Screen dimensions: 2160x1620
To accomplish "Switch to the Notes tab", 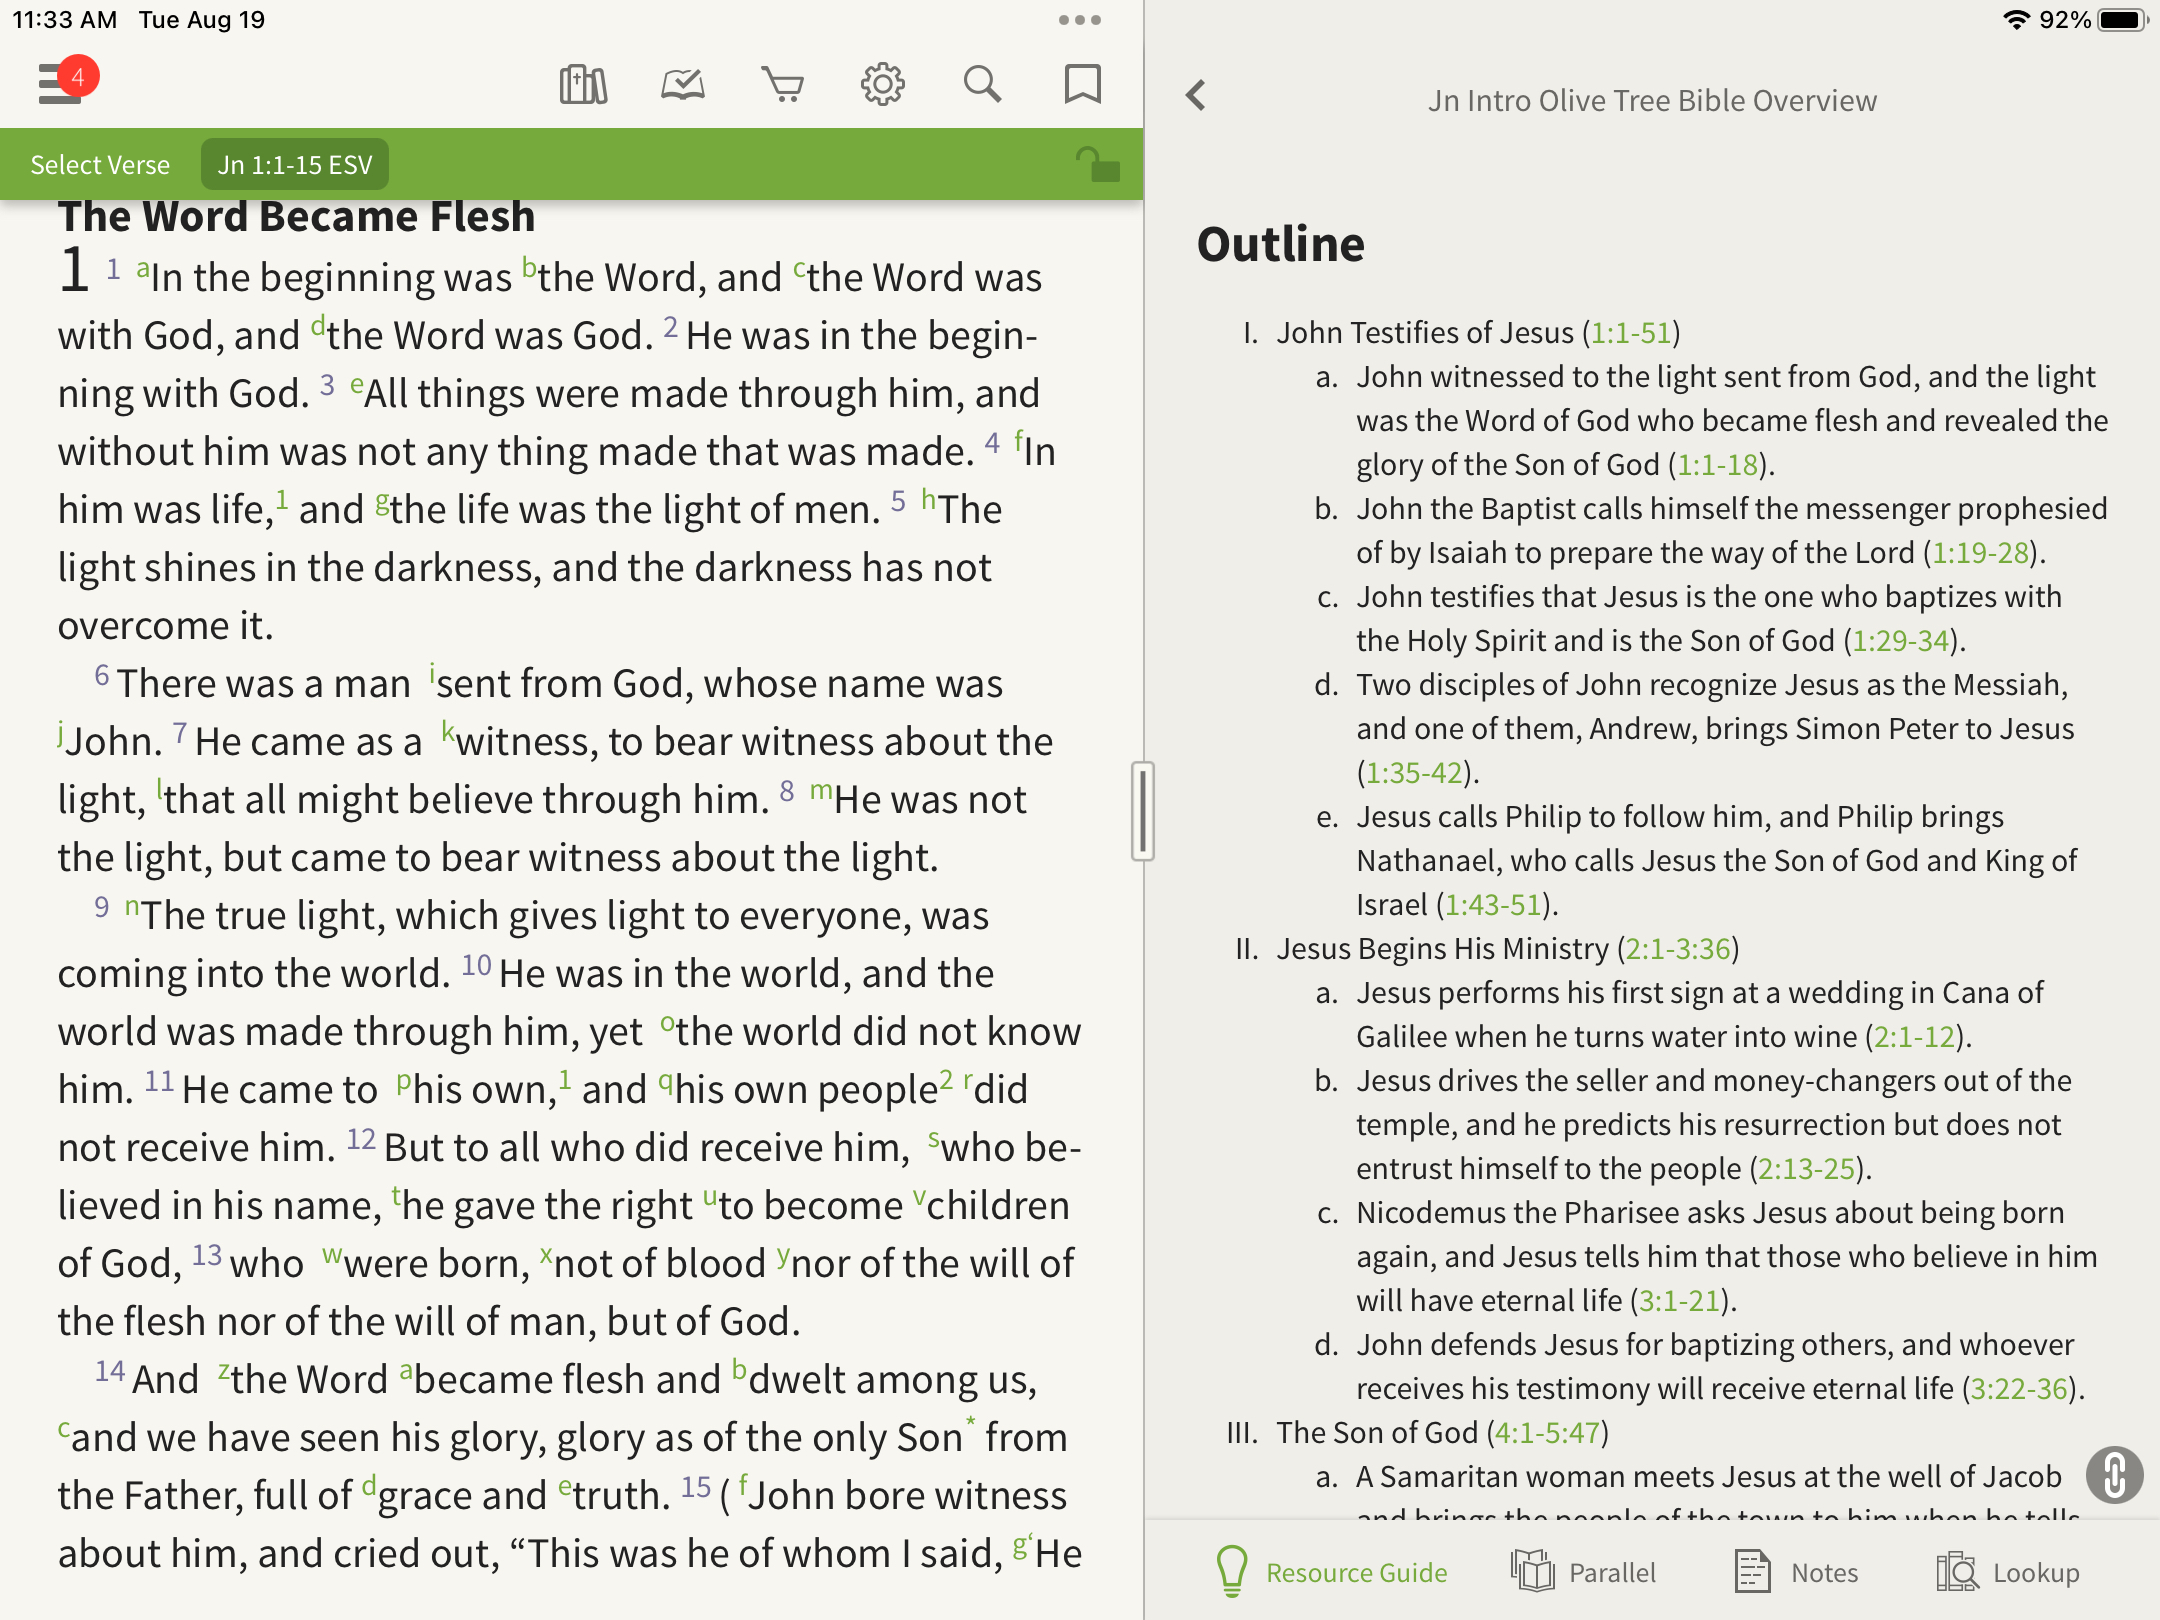I will pyautogui.click(x=1796, y=1572).
